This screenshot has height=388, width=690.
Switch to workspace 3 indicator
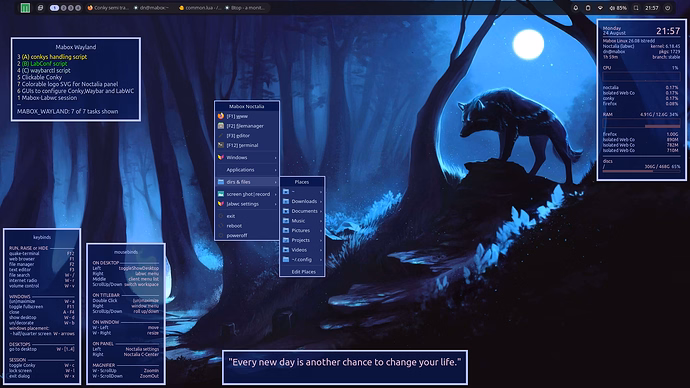[70, 7]
